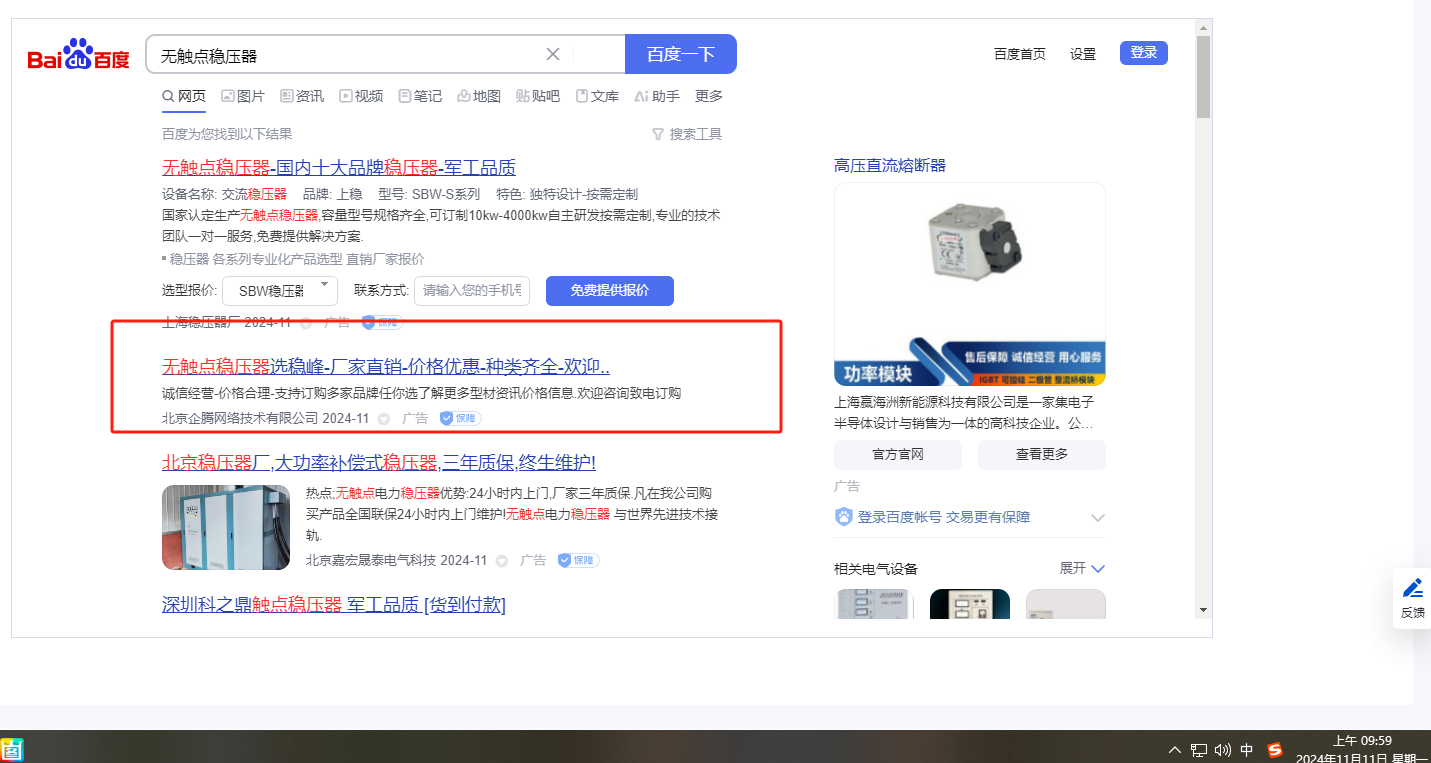Click the Sogou input method icon
The image size is (1431, 763).
1275,749
